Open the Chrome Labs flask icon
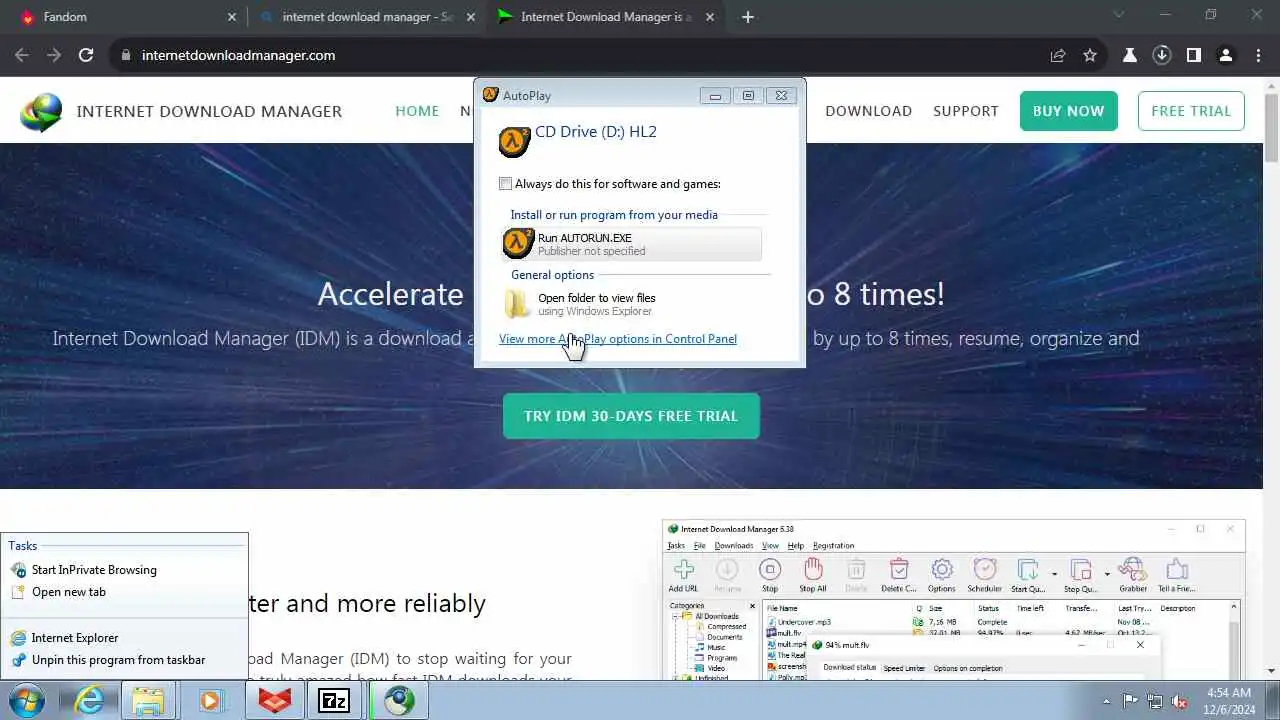 click(x=1130, y=55)
